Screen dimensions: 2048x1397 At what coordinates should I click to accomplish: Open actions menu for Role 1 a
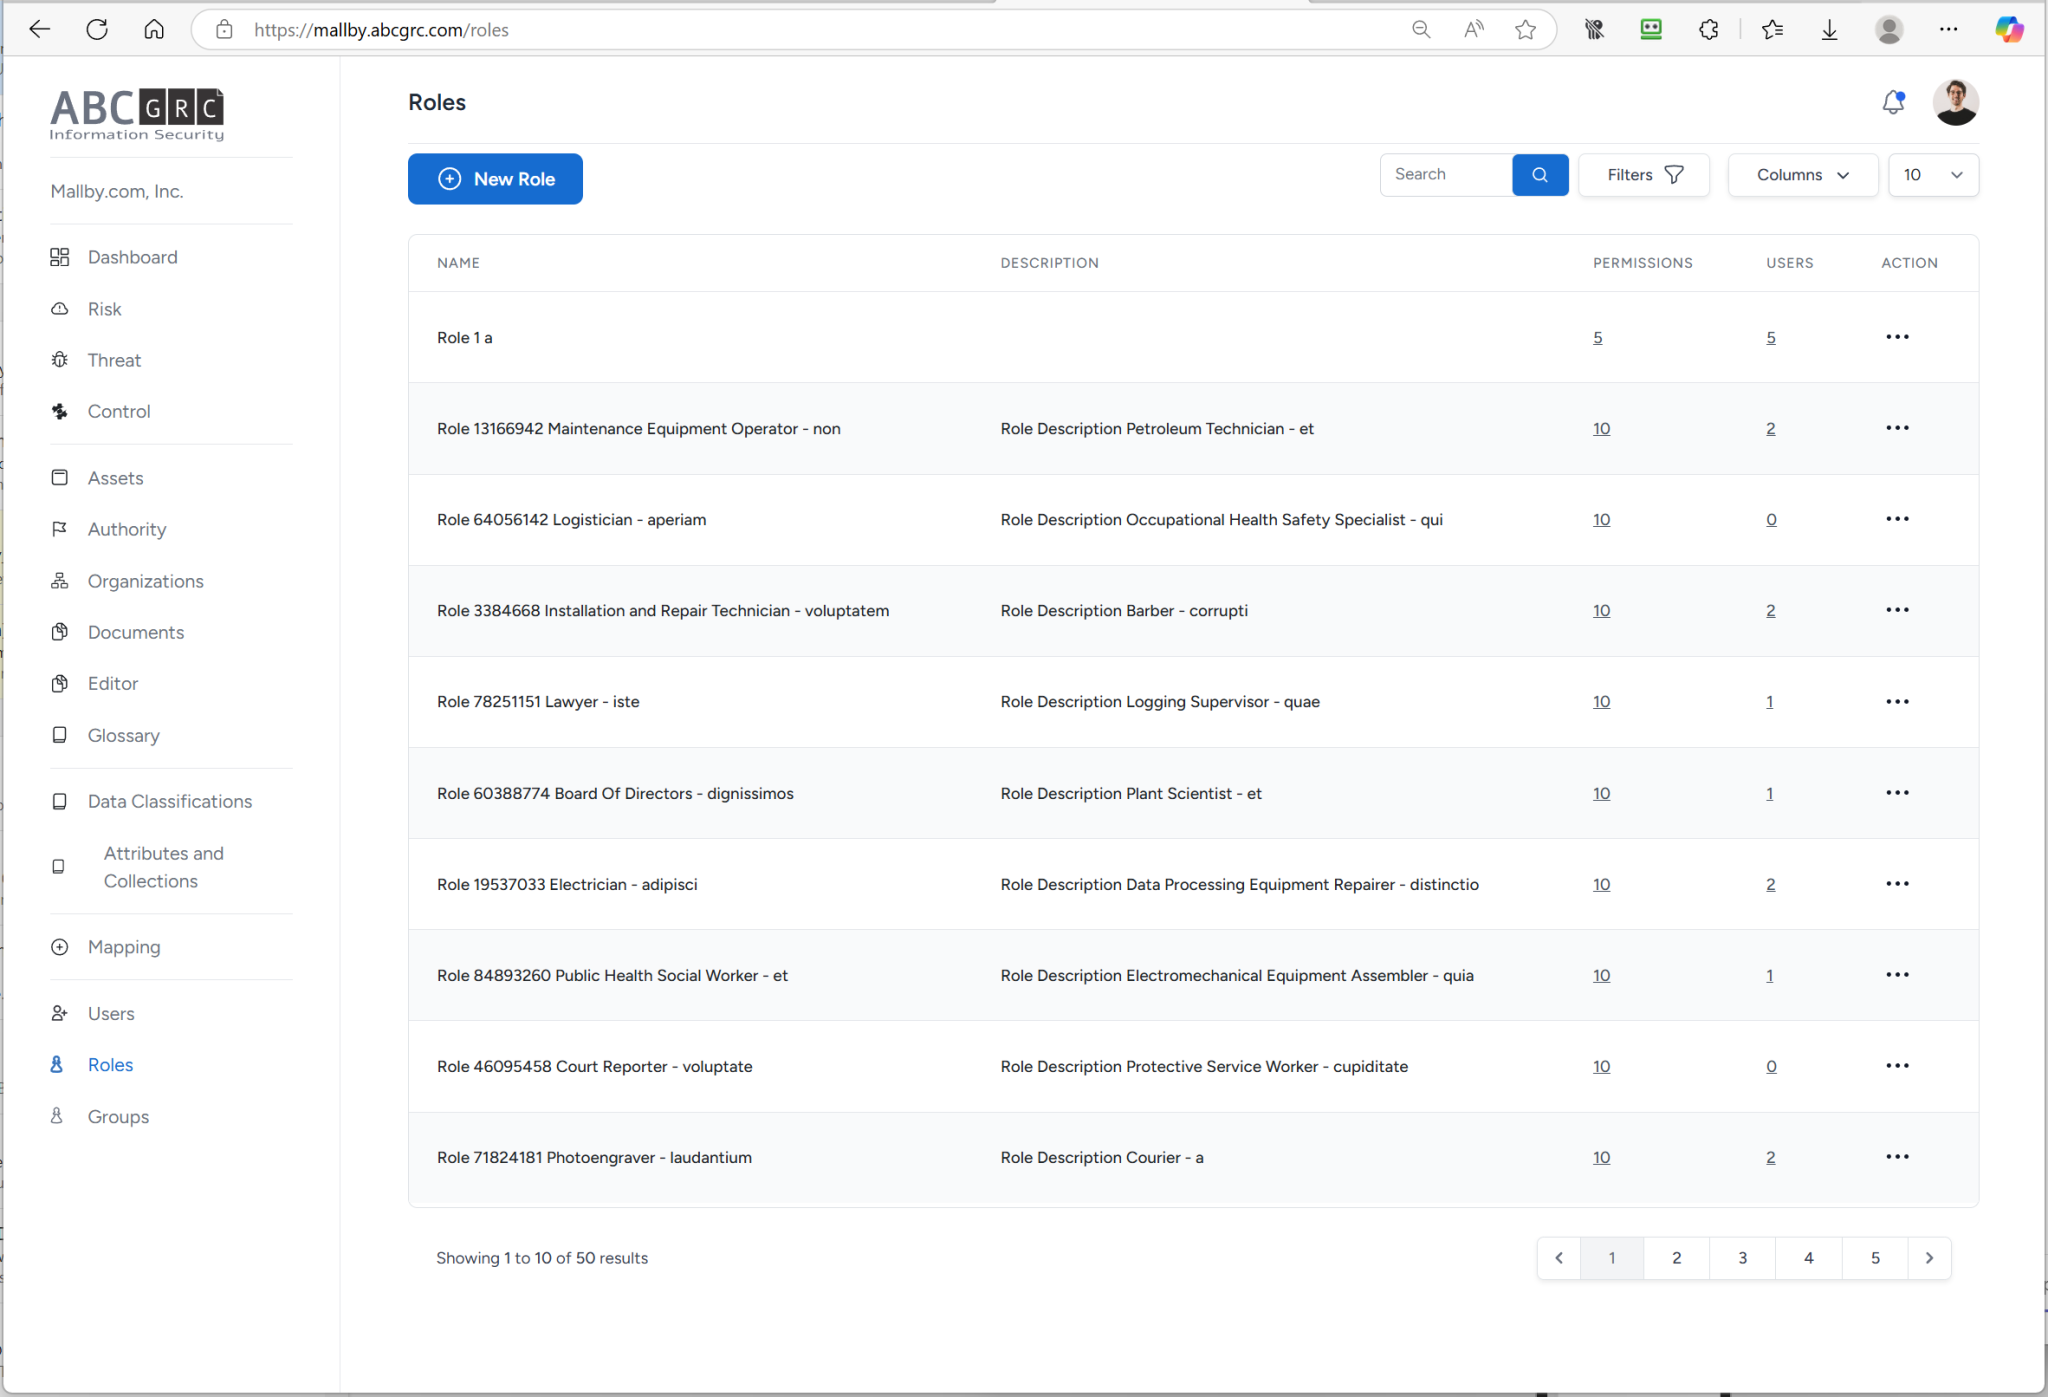pyautogui.click(x=1896, y=337)
